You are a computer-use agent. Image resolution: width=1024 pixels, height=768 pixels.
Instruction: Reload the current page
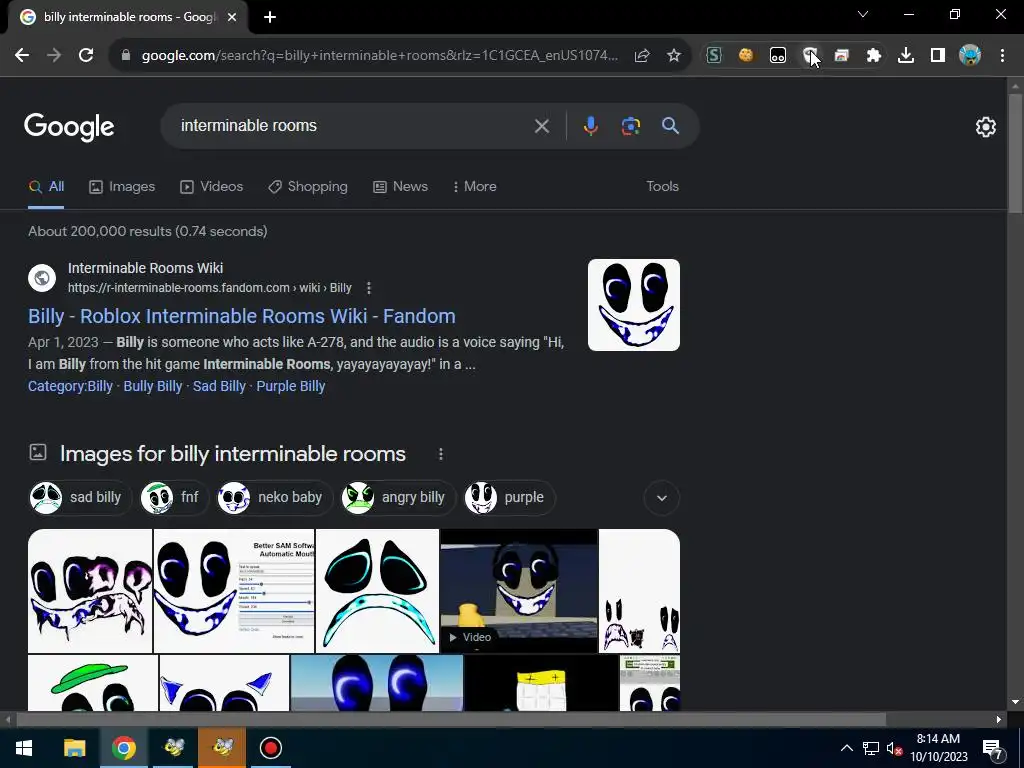pos(86,56)
